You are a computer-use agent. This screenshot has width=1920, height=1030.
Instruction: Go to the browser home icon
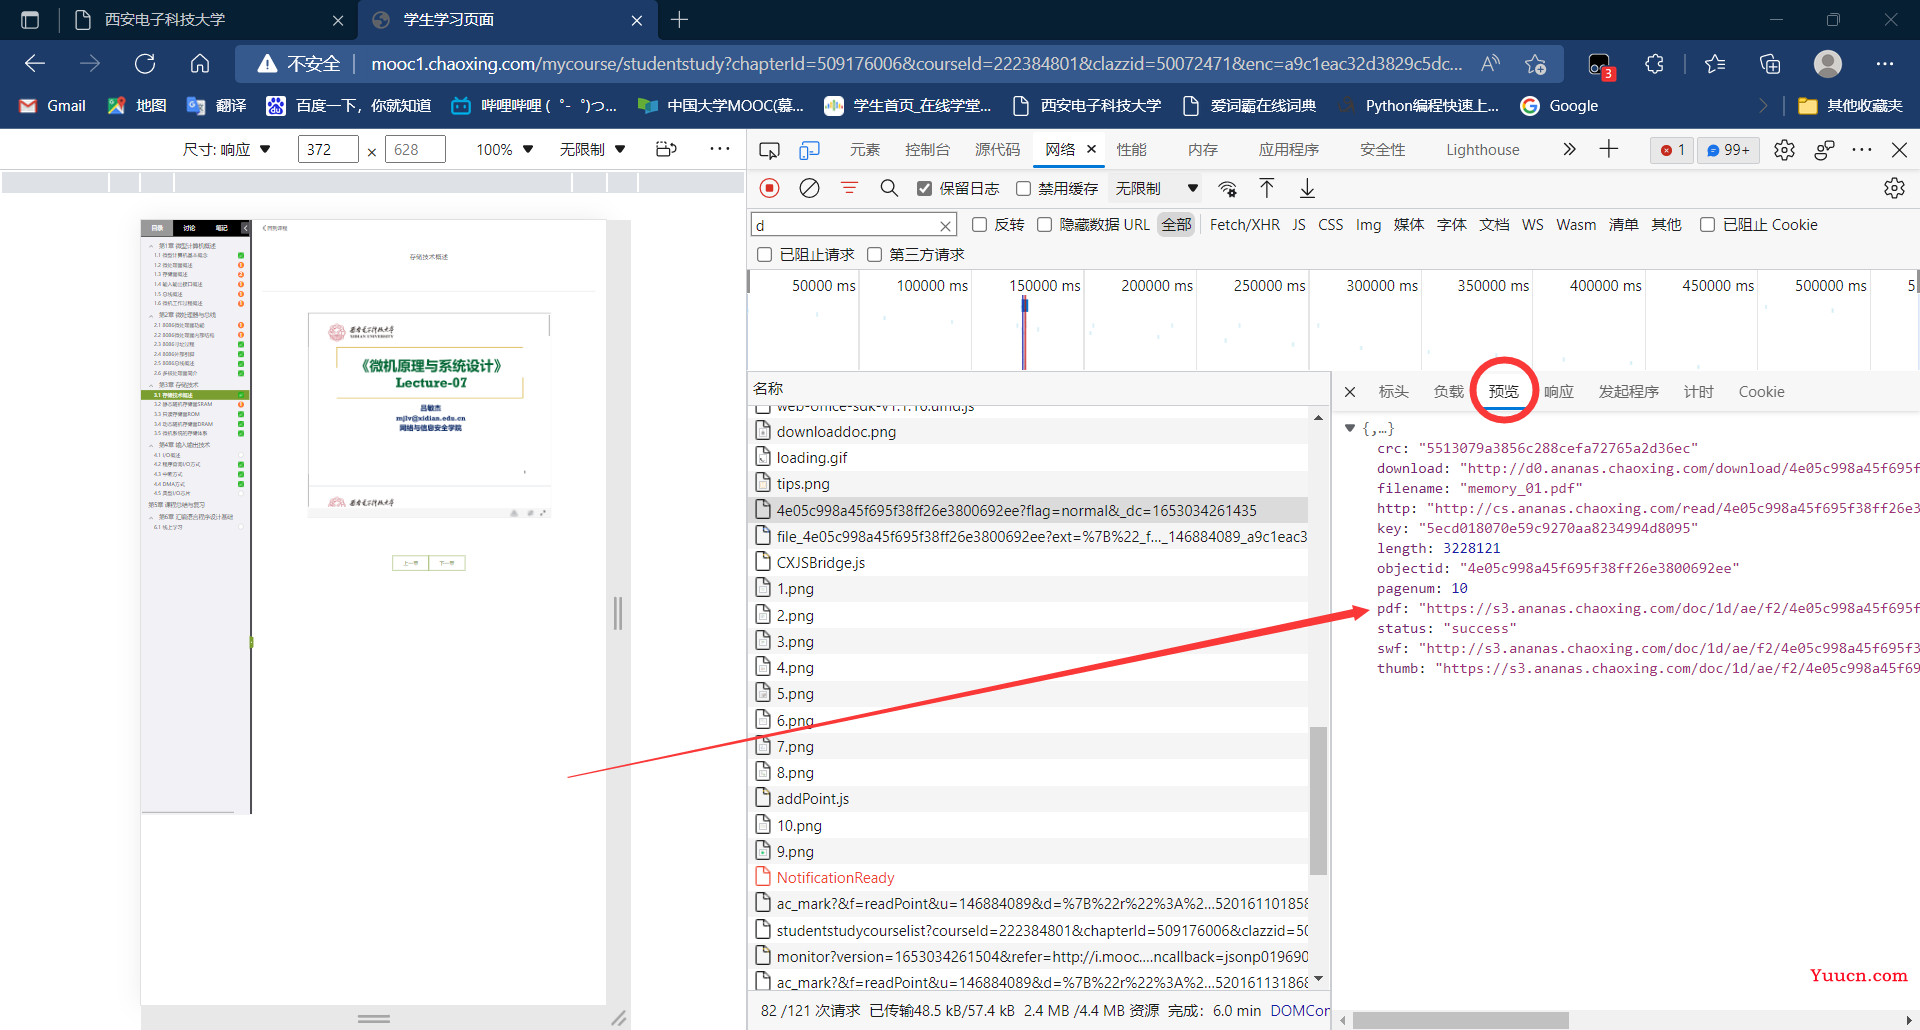pyautogui.click(x=200, y=64)
